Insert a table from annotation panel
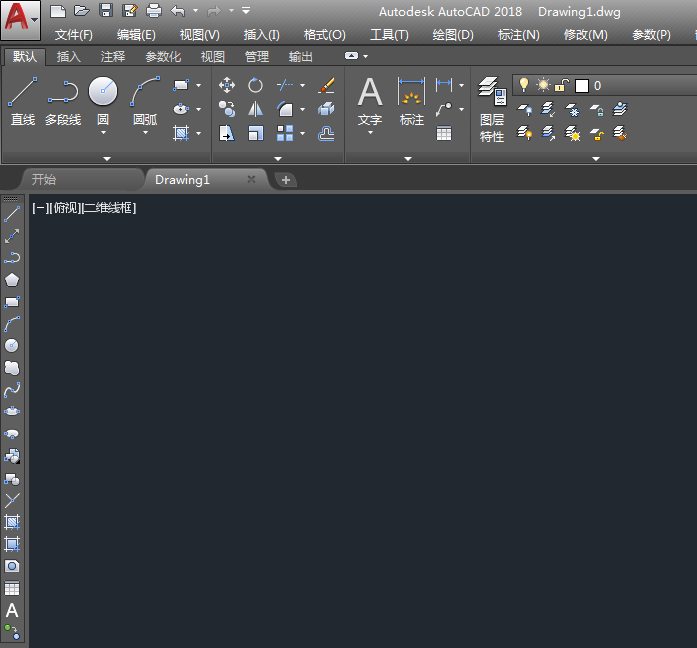The width and height of the screenshot is (697, 648). [444, 133]
